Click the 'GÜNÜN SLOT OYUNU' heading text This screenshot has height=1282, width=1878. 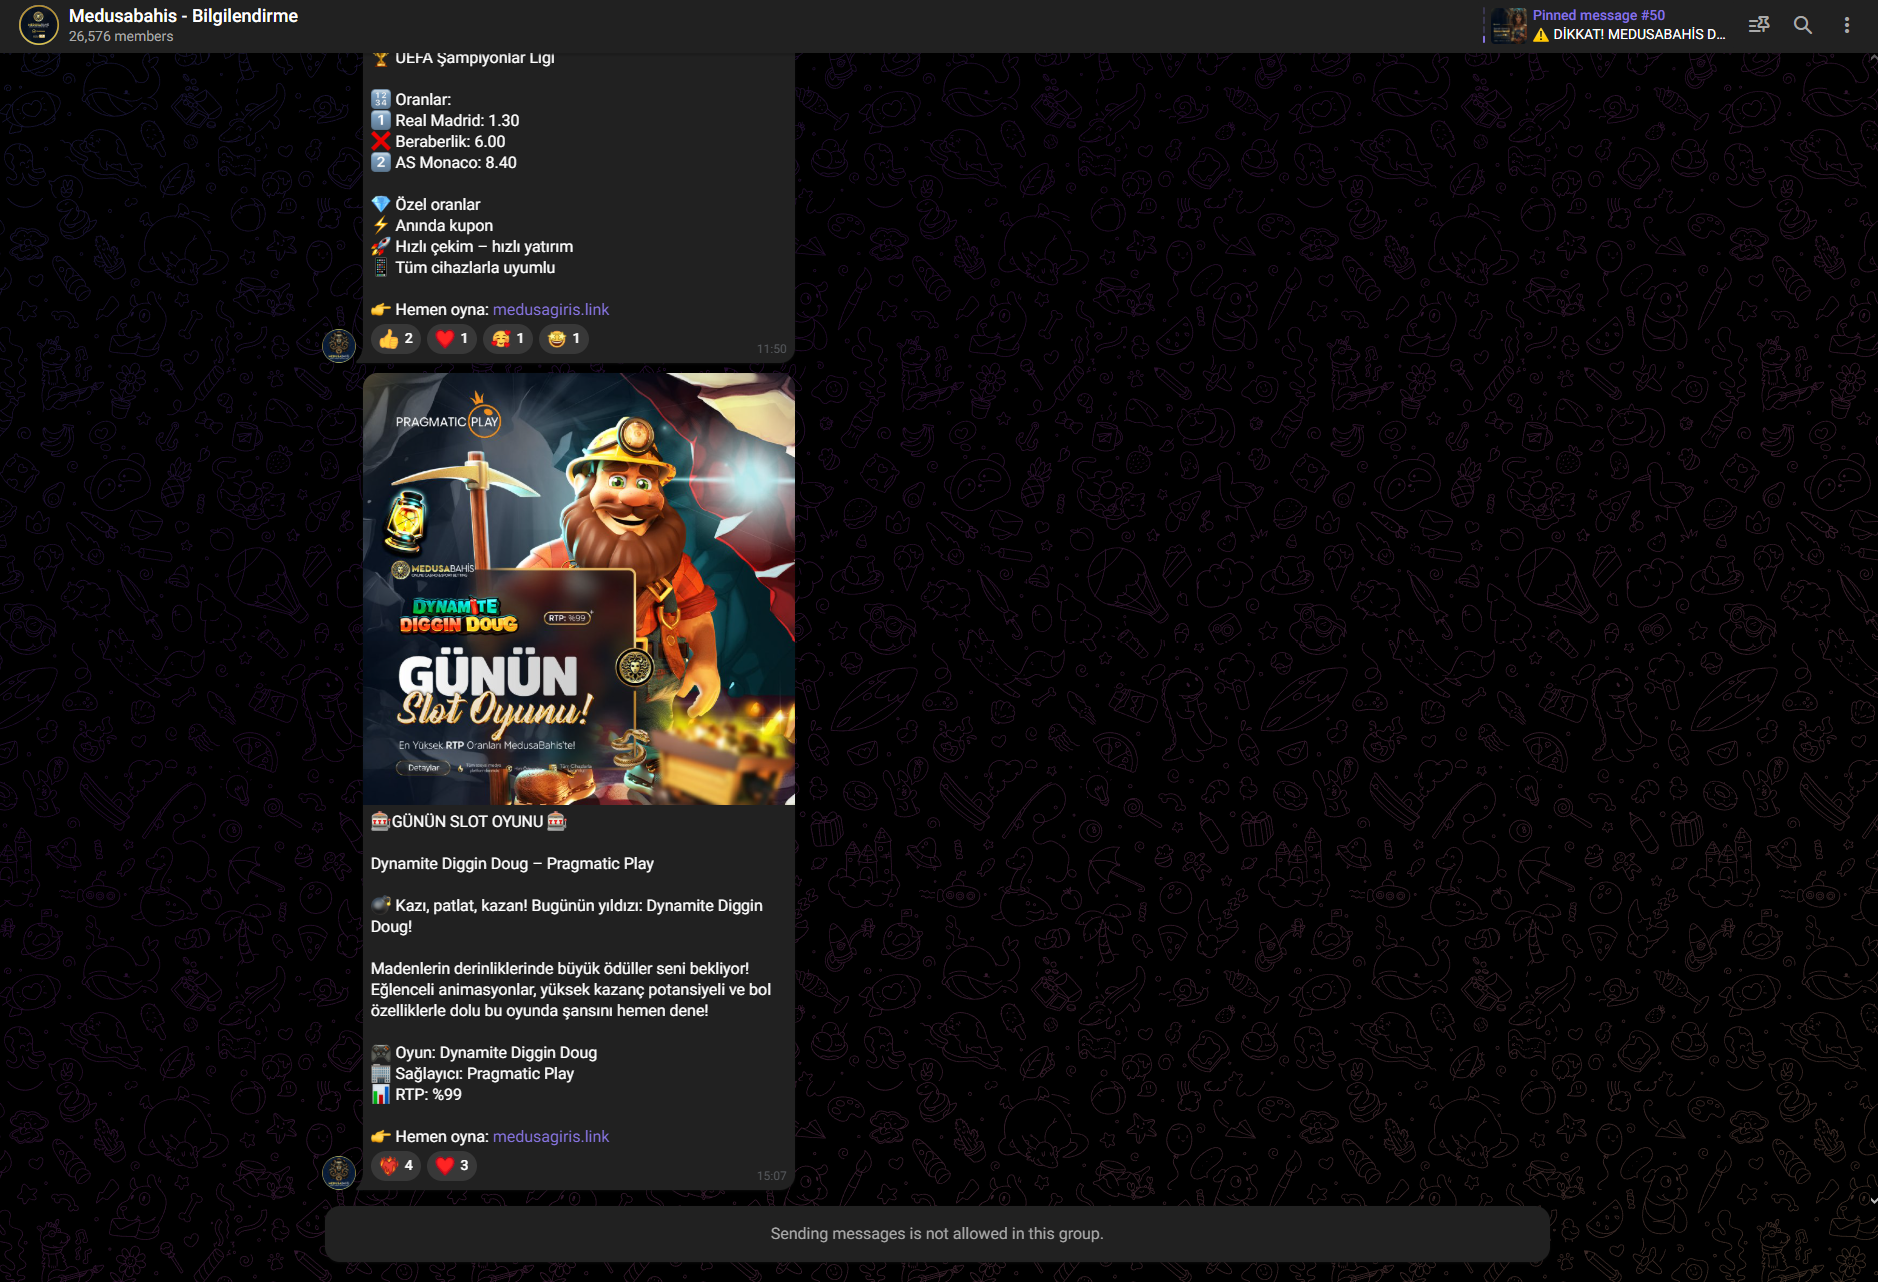click(468, 822)
